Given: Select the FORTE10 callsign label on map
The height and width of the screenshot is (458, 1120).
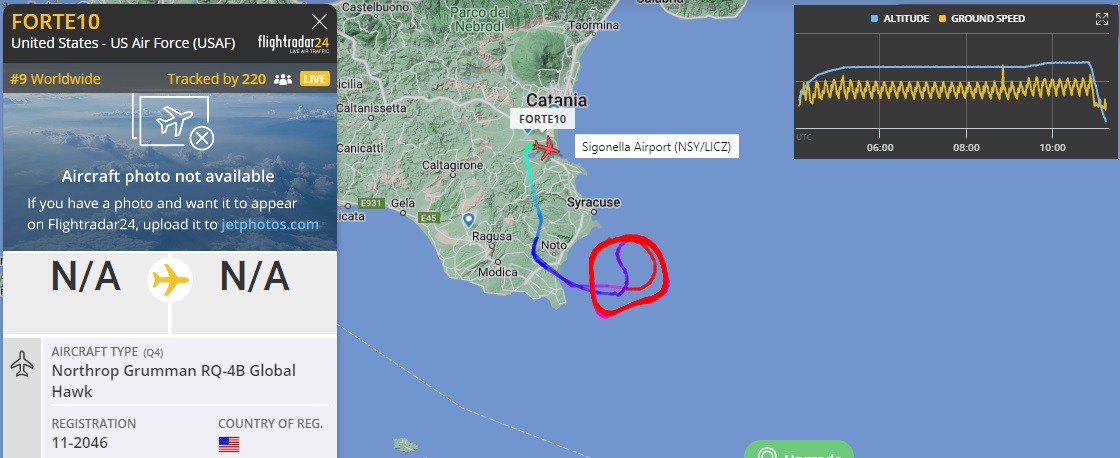Looking at the screenshot, I should coord(542,119).
